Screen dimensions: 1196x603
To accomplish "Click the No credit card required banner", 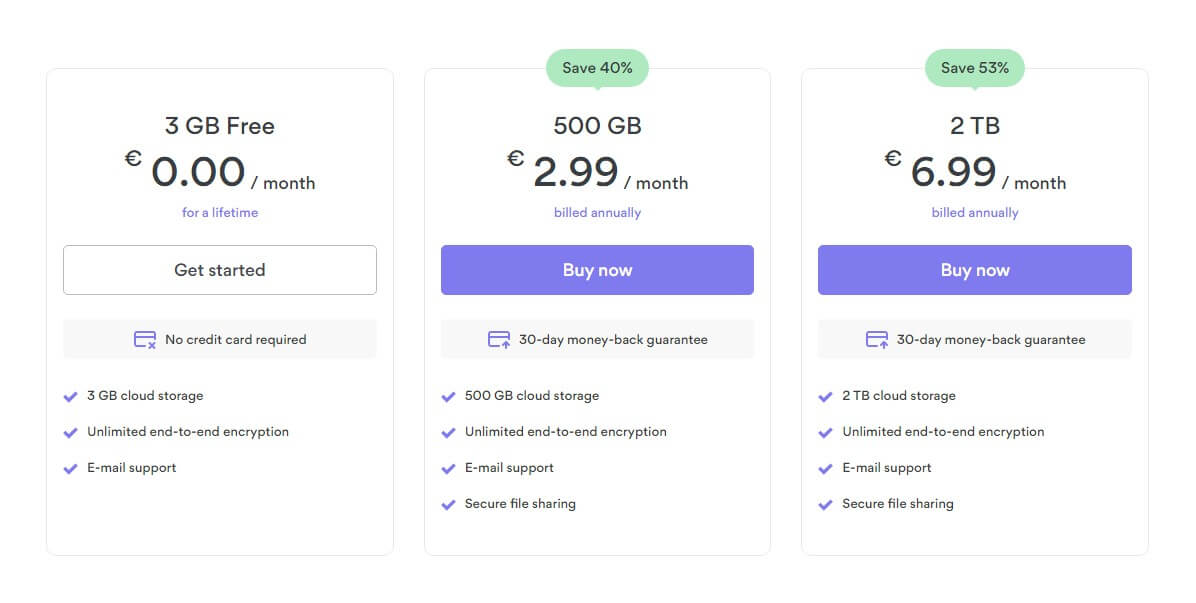I will point(220,339).
